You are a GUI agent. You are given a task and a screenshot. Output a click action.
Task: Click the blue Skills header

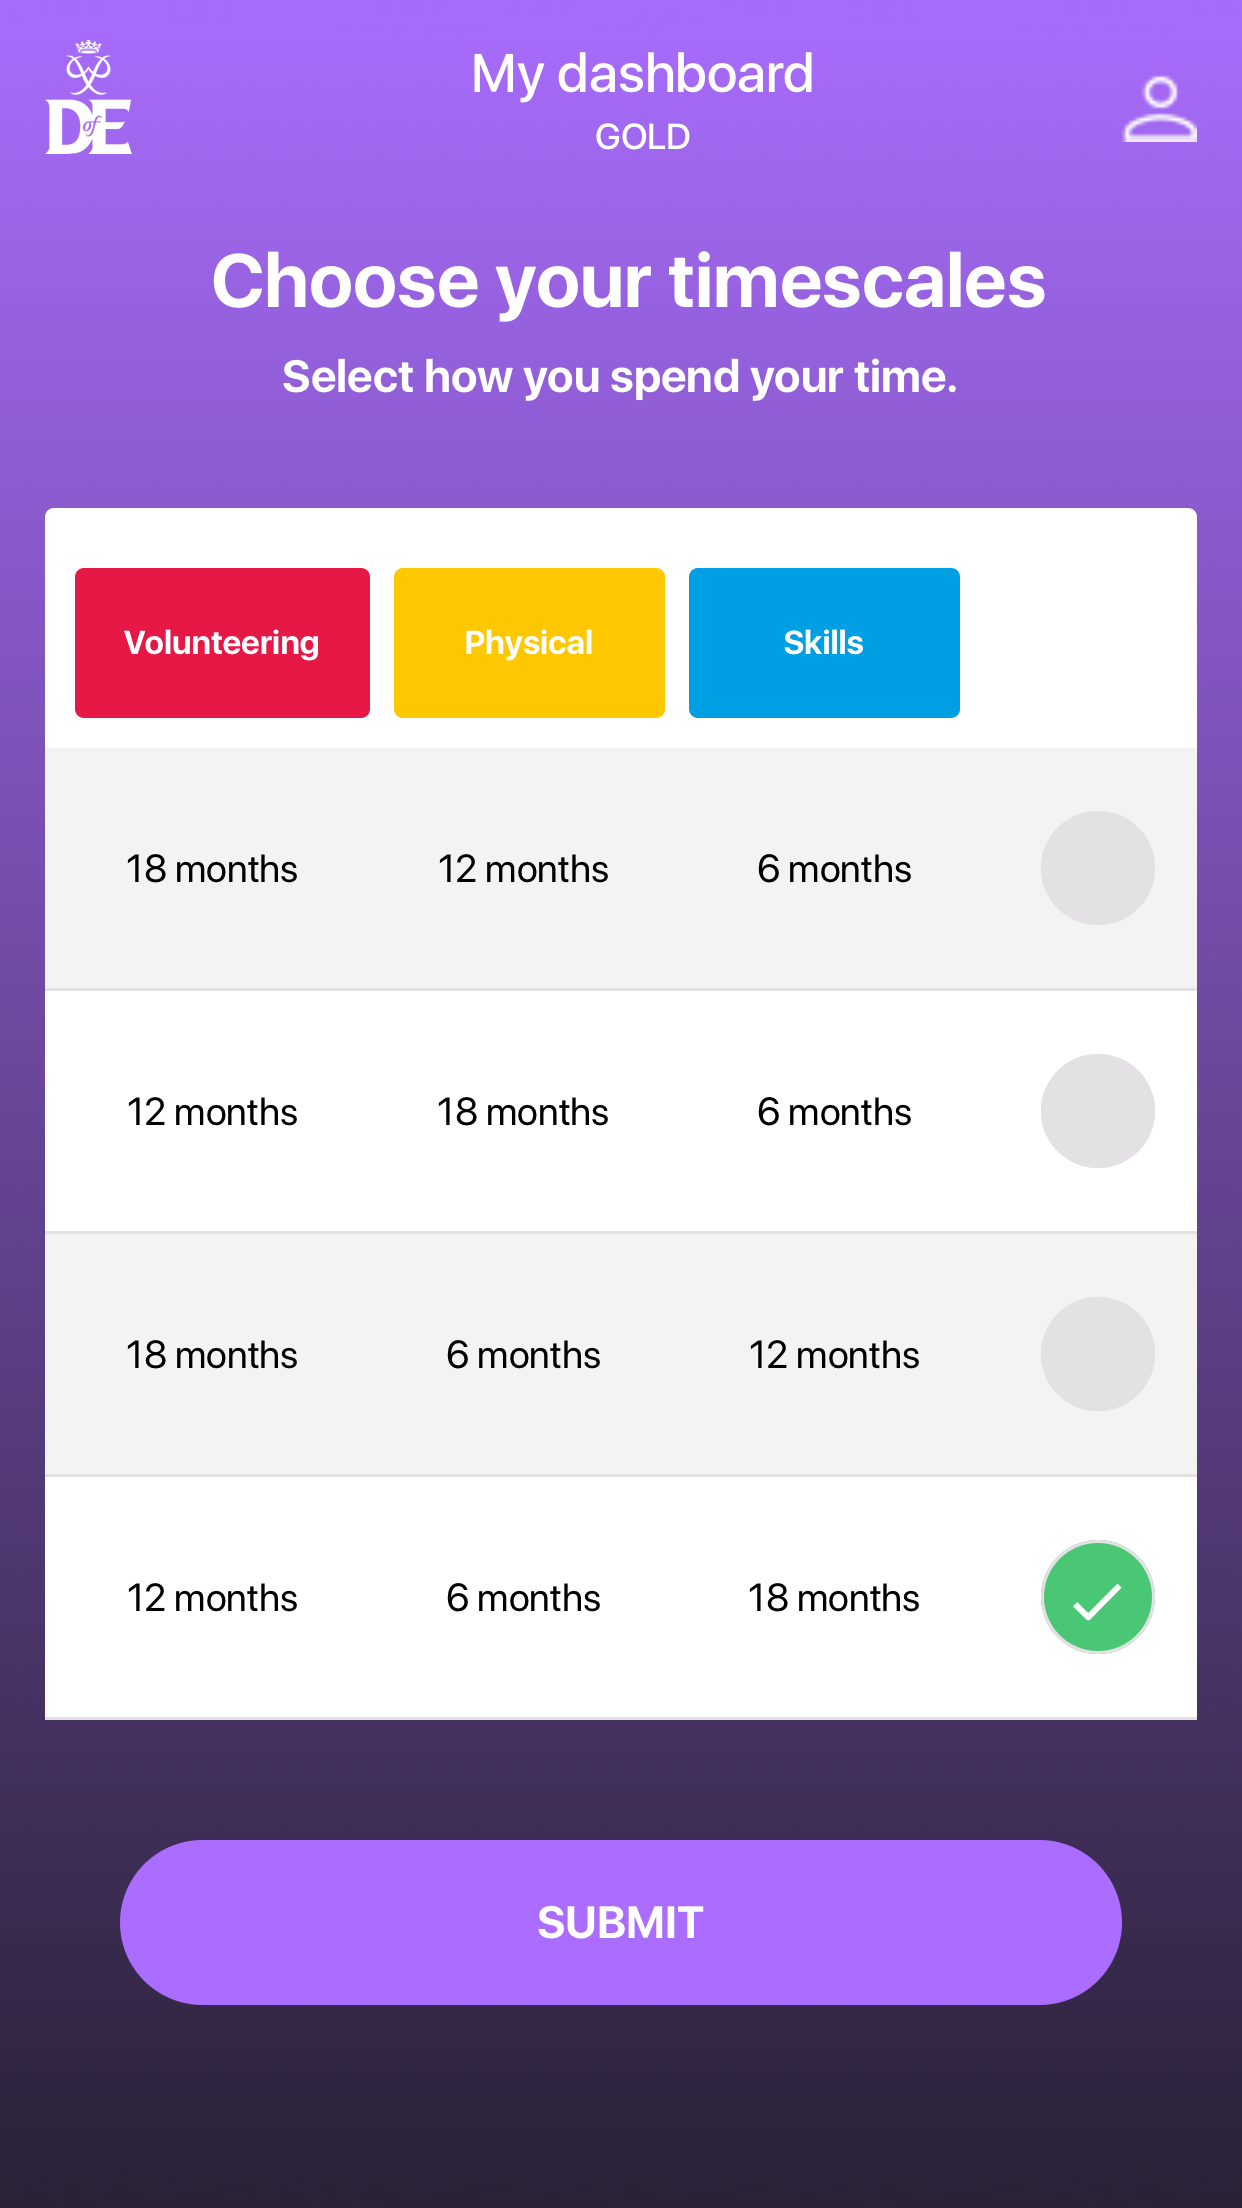point(824,643)
